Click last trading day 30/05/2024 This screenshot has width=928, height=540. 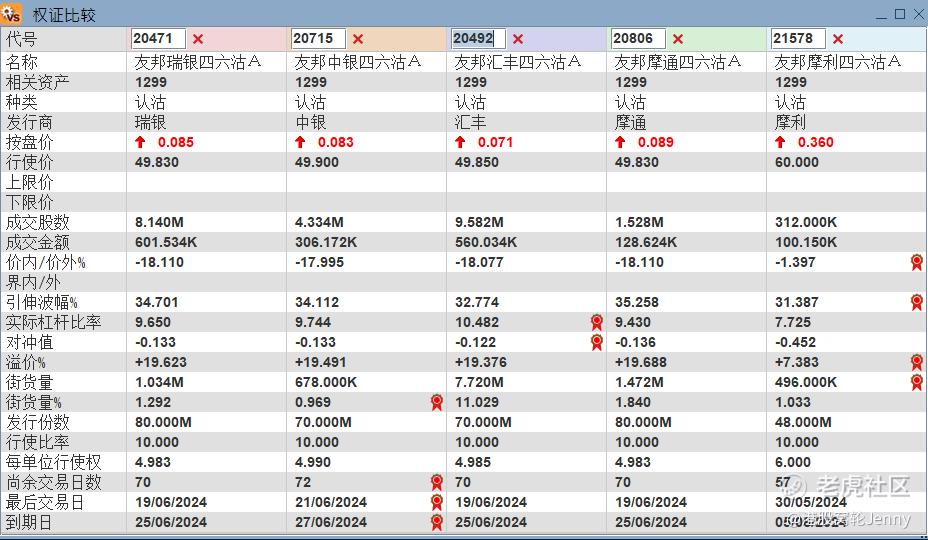pos(811,503)
